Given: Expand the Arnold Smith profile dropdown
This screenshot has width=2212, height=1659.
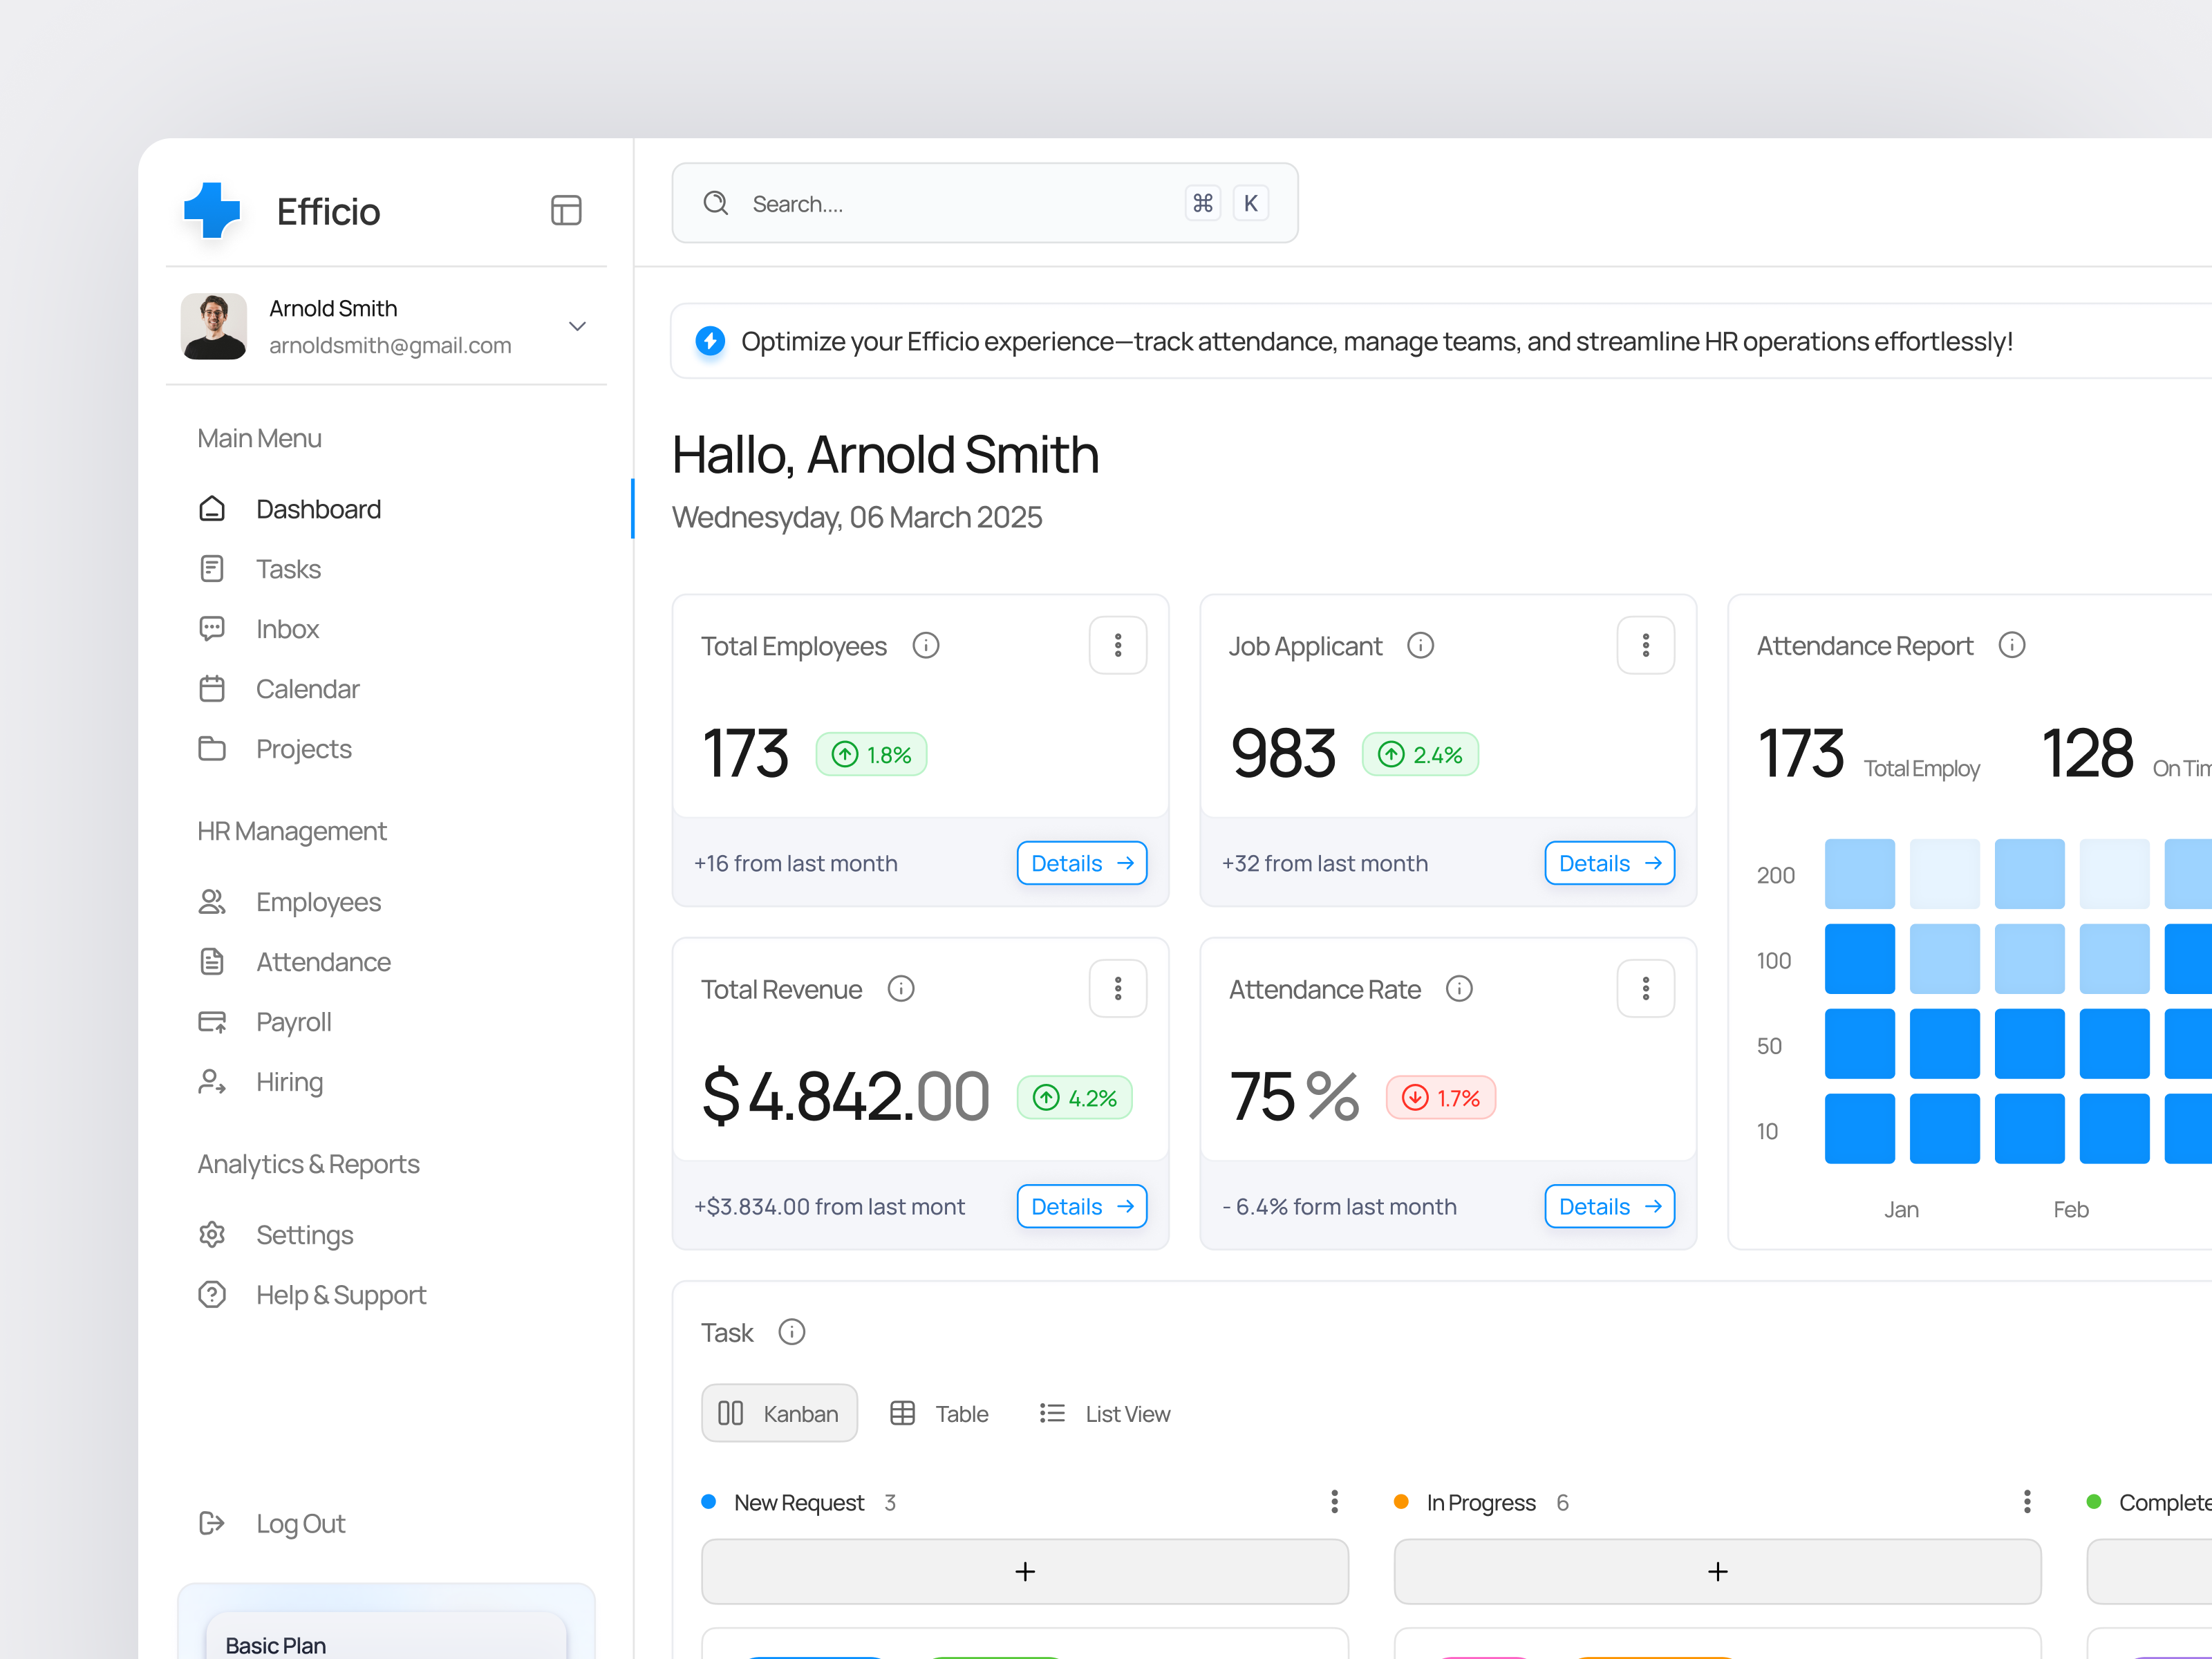Looking at the screenshot, I should [x=577, y=326].
